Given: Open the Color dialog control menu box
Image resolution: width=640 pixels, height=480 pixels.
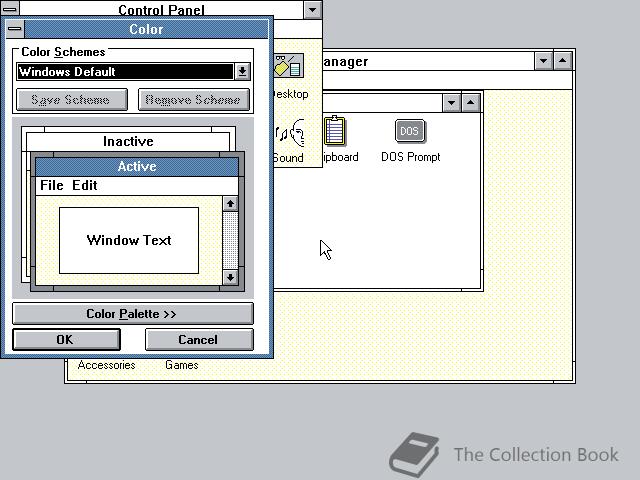Looking at the screenshot, I should point(15,29).
